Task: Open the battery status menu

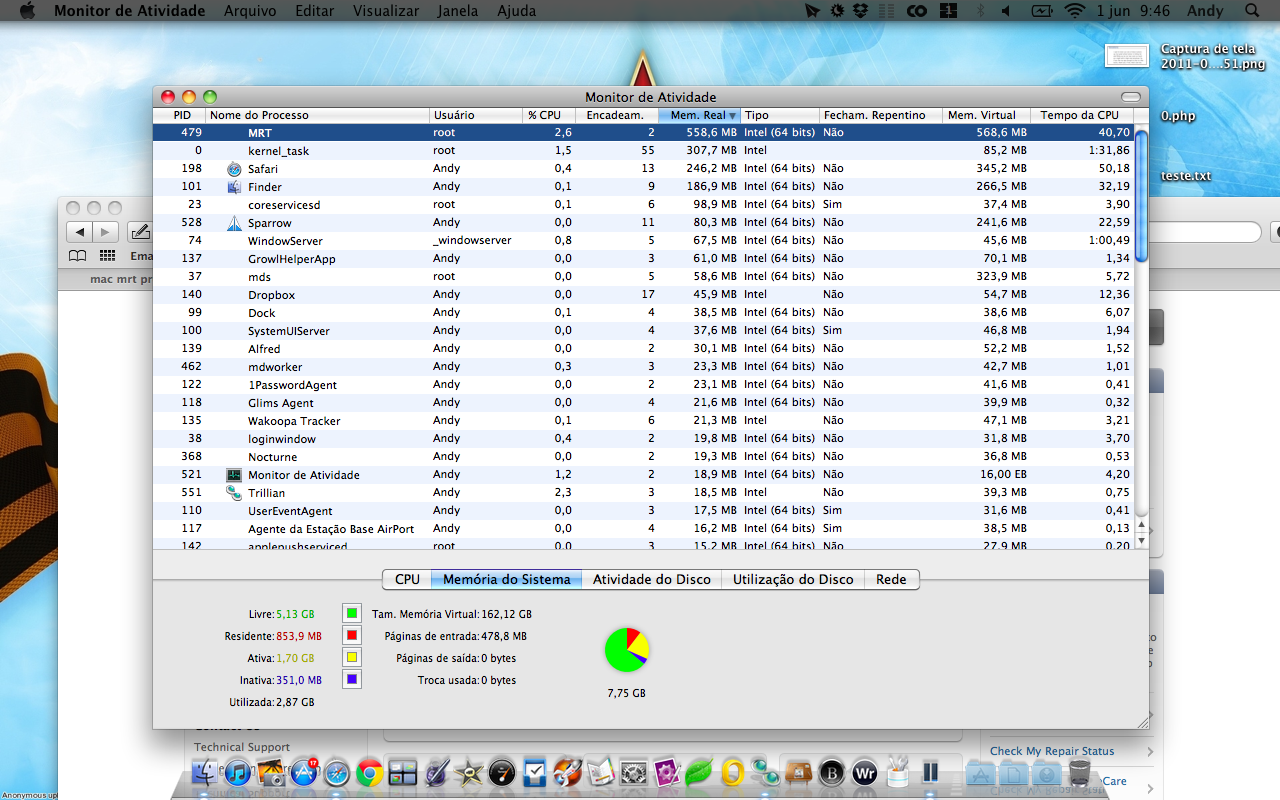Action: [x=1041, y=11]
